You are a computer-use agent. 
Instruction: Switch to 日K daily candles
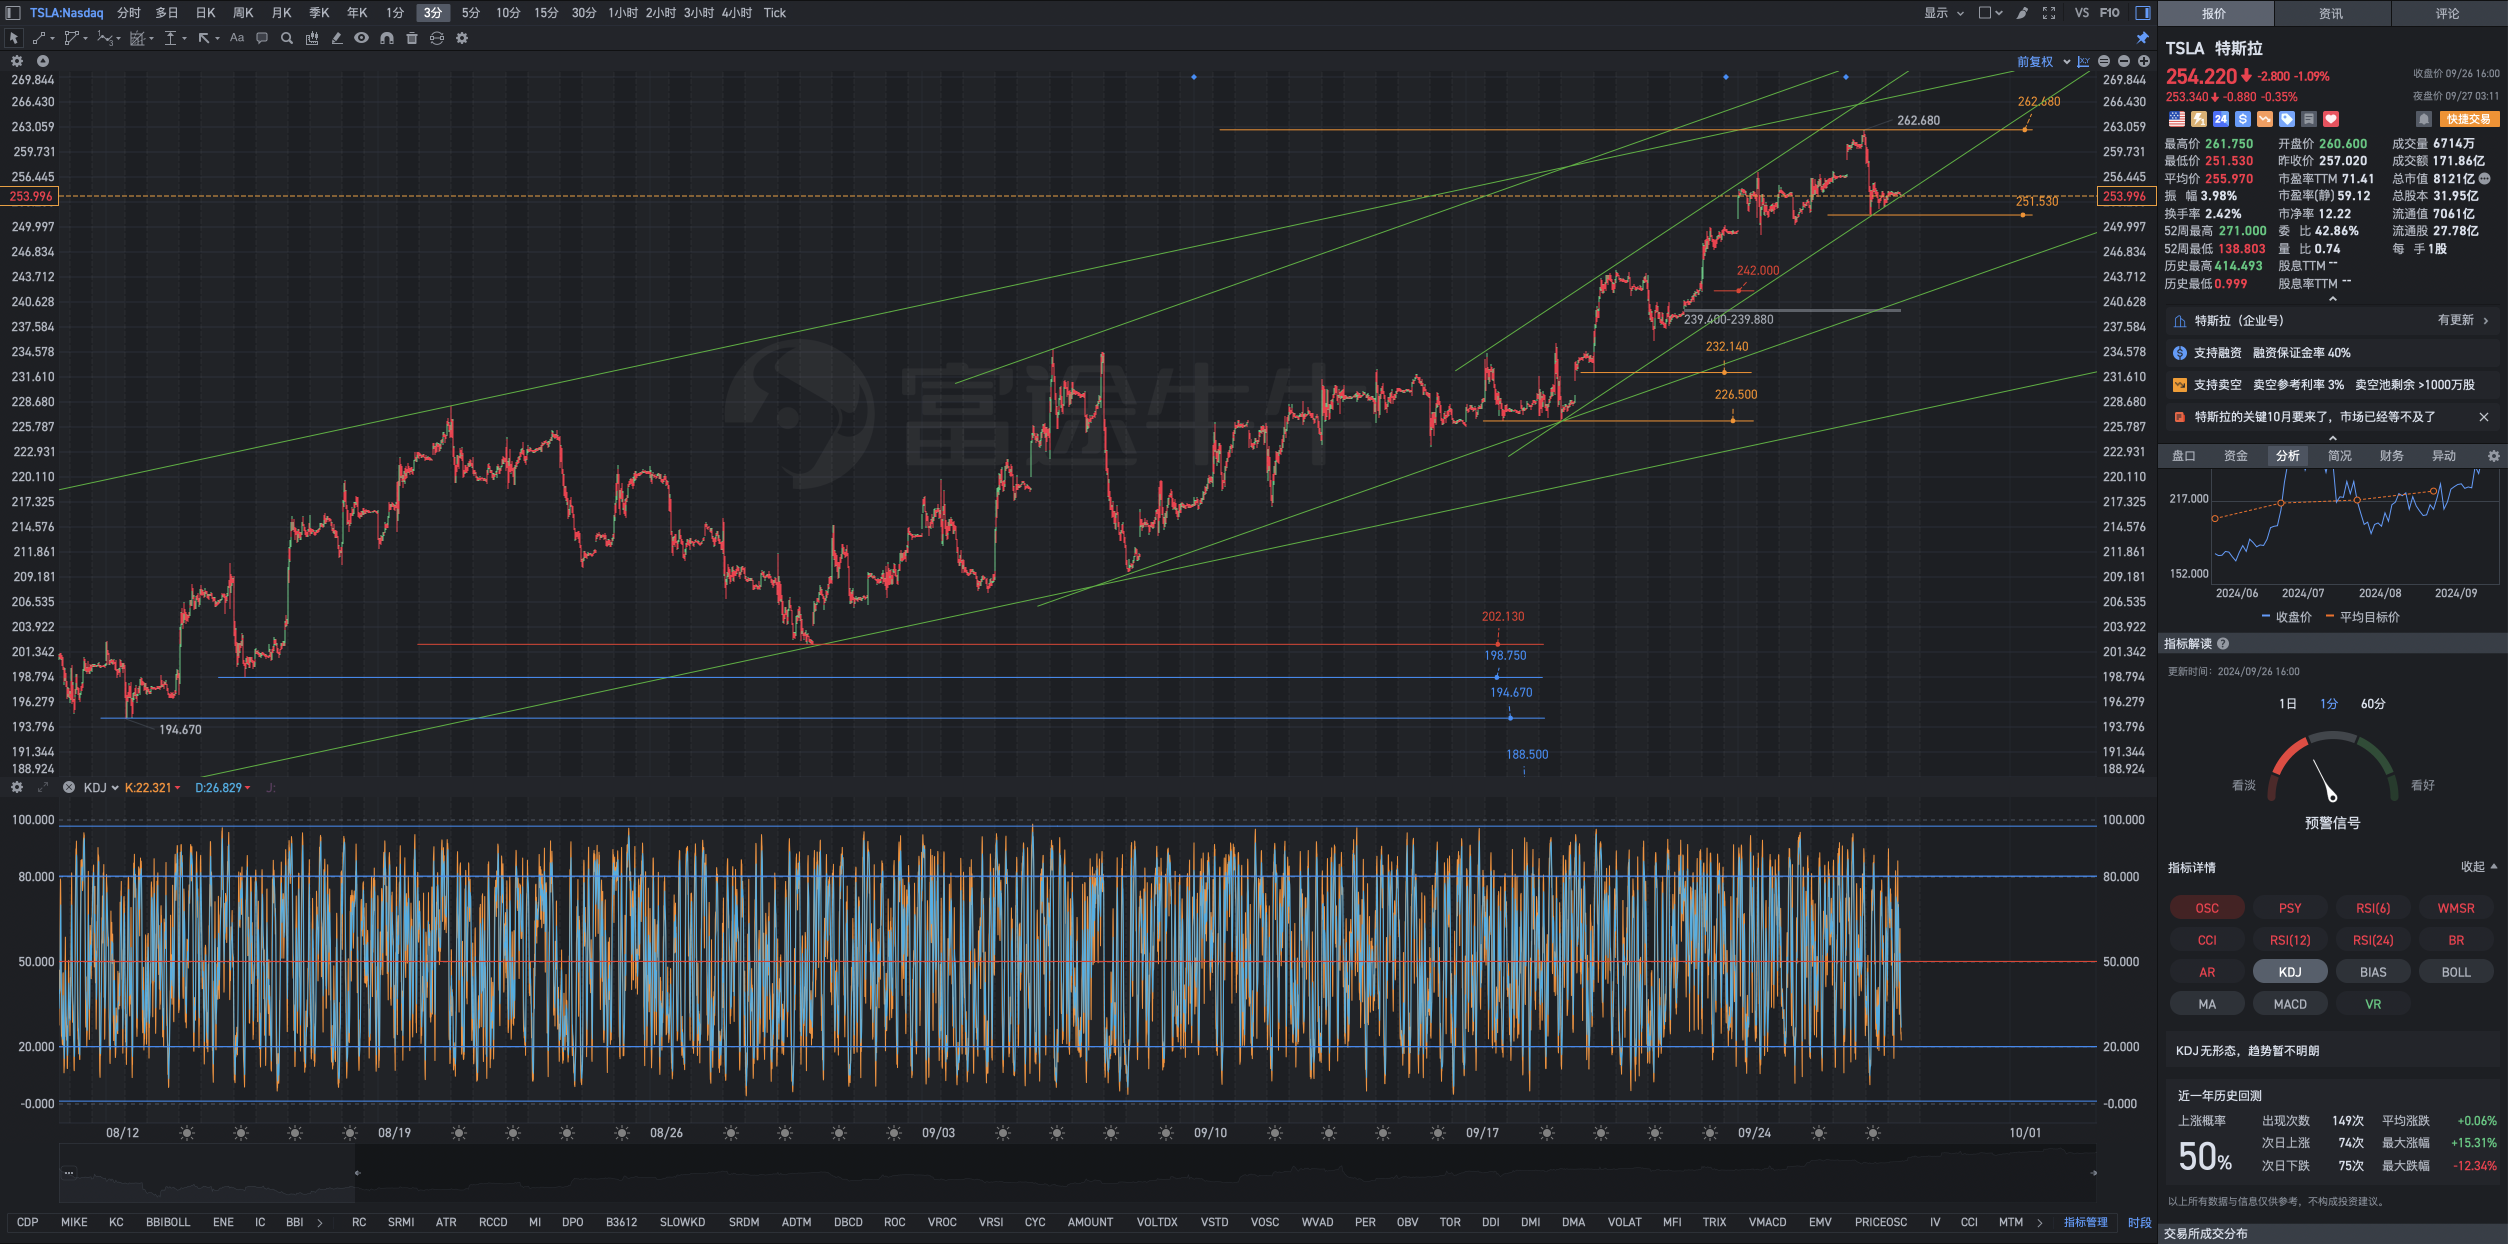205,13
